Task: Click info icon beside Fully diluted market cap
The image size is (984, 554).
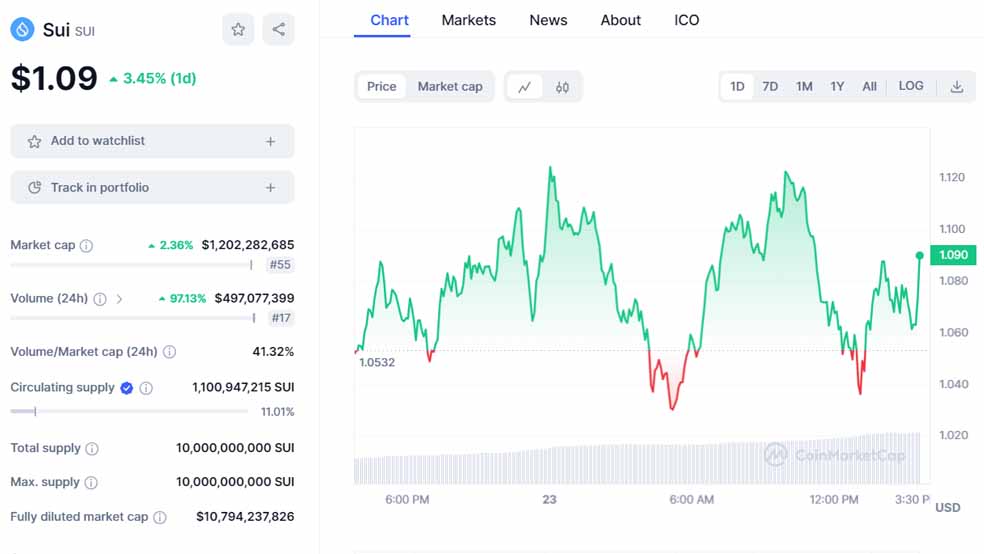Action: (x=160, y=517)
